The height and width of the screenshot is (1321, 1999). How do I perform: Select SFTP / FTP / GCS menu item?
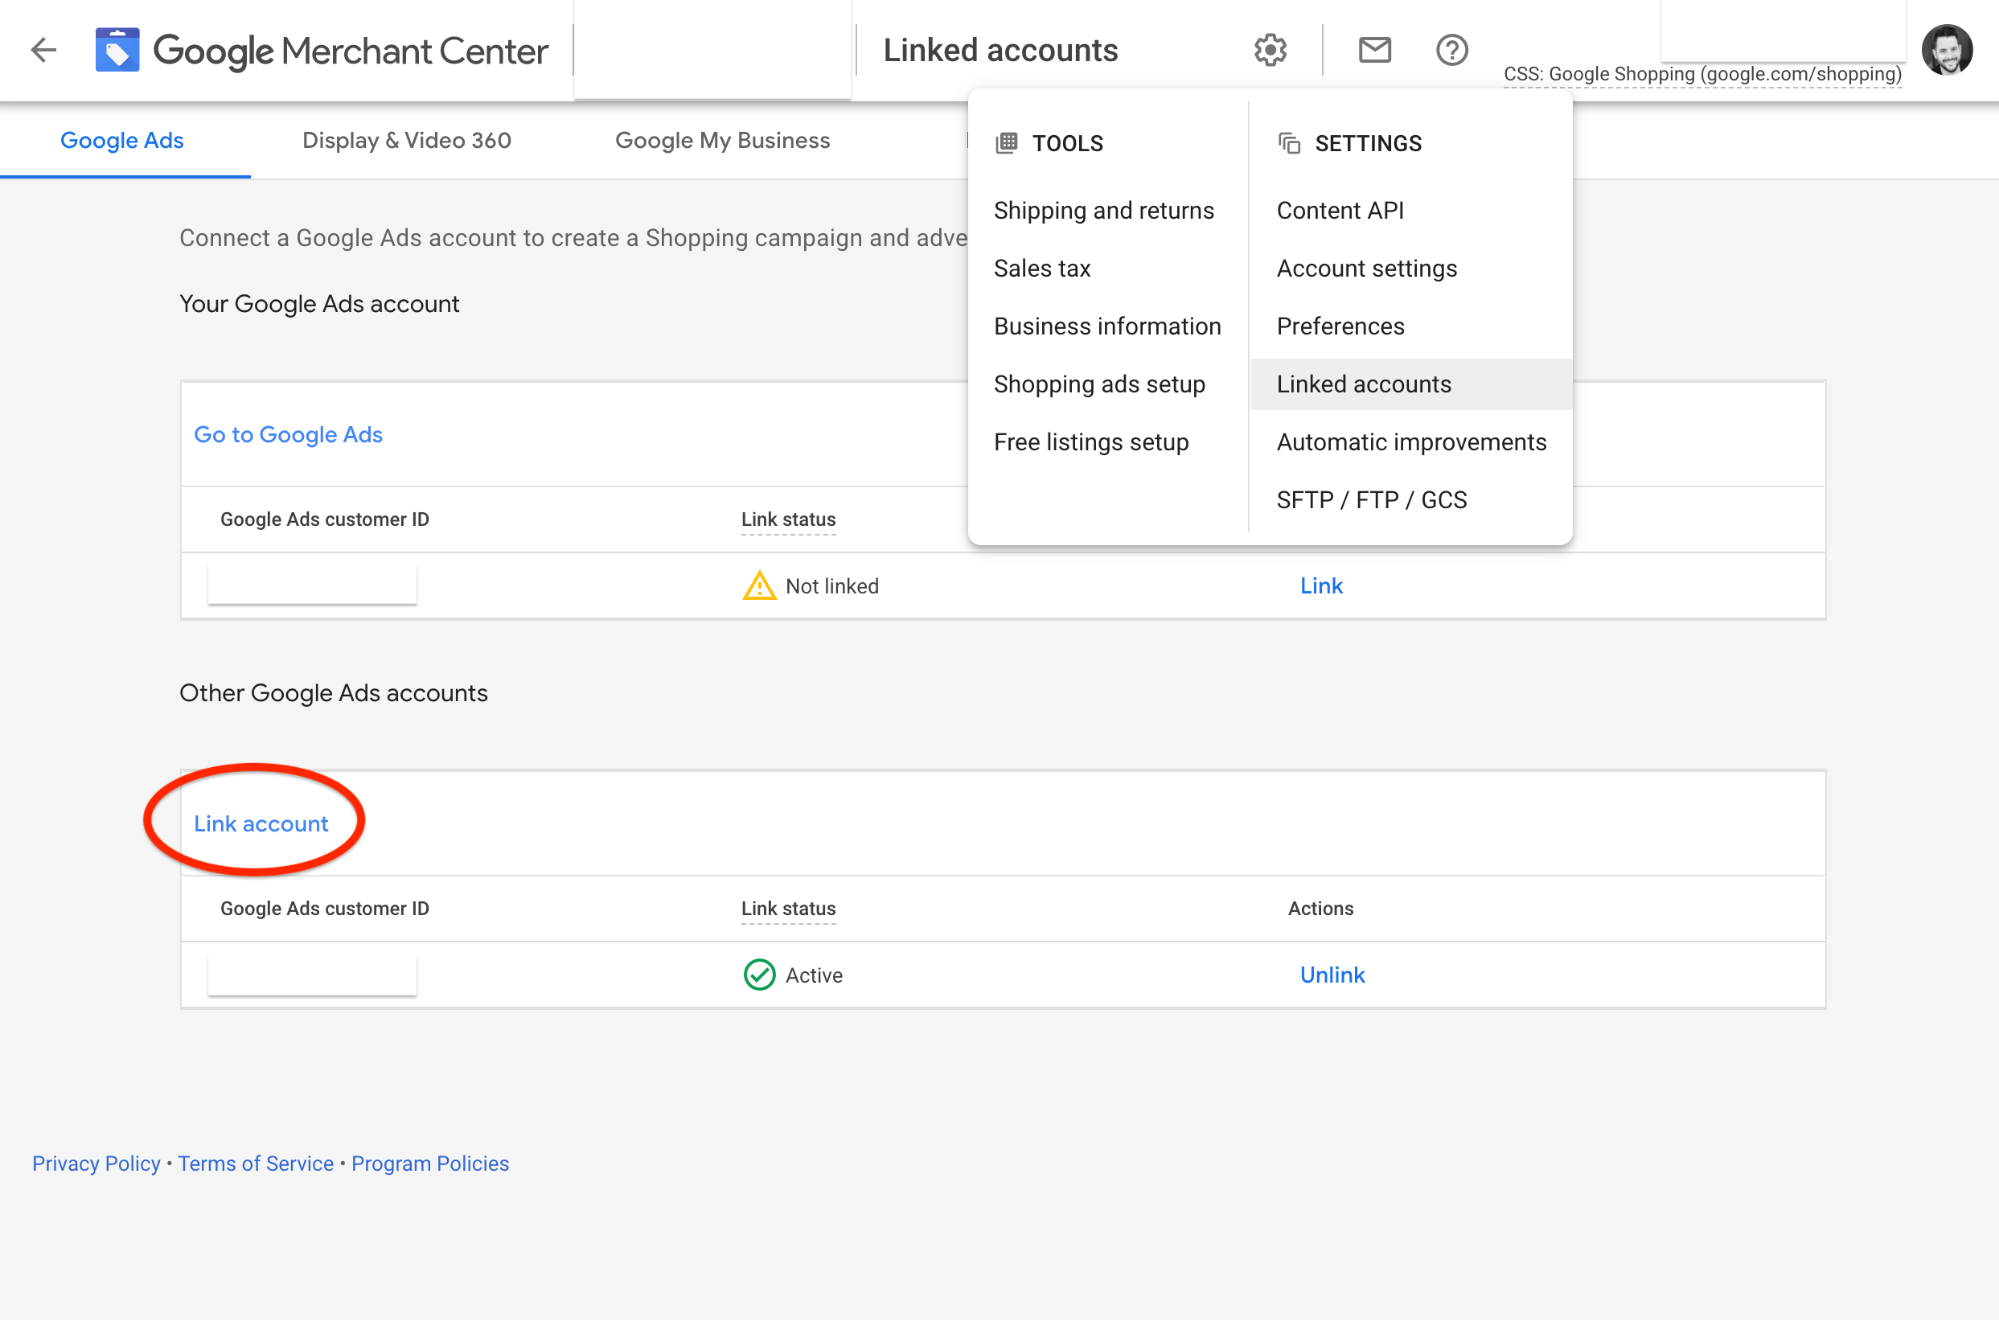click(1371, 500)
